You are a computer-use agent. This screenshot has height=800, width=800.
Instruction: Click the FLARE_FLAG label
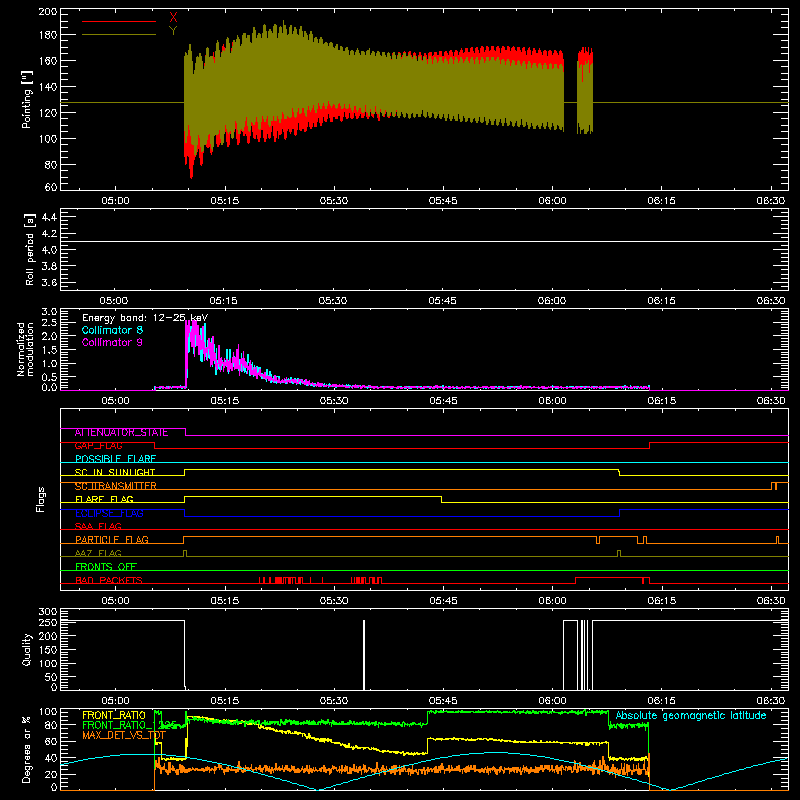104,499
